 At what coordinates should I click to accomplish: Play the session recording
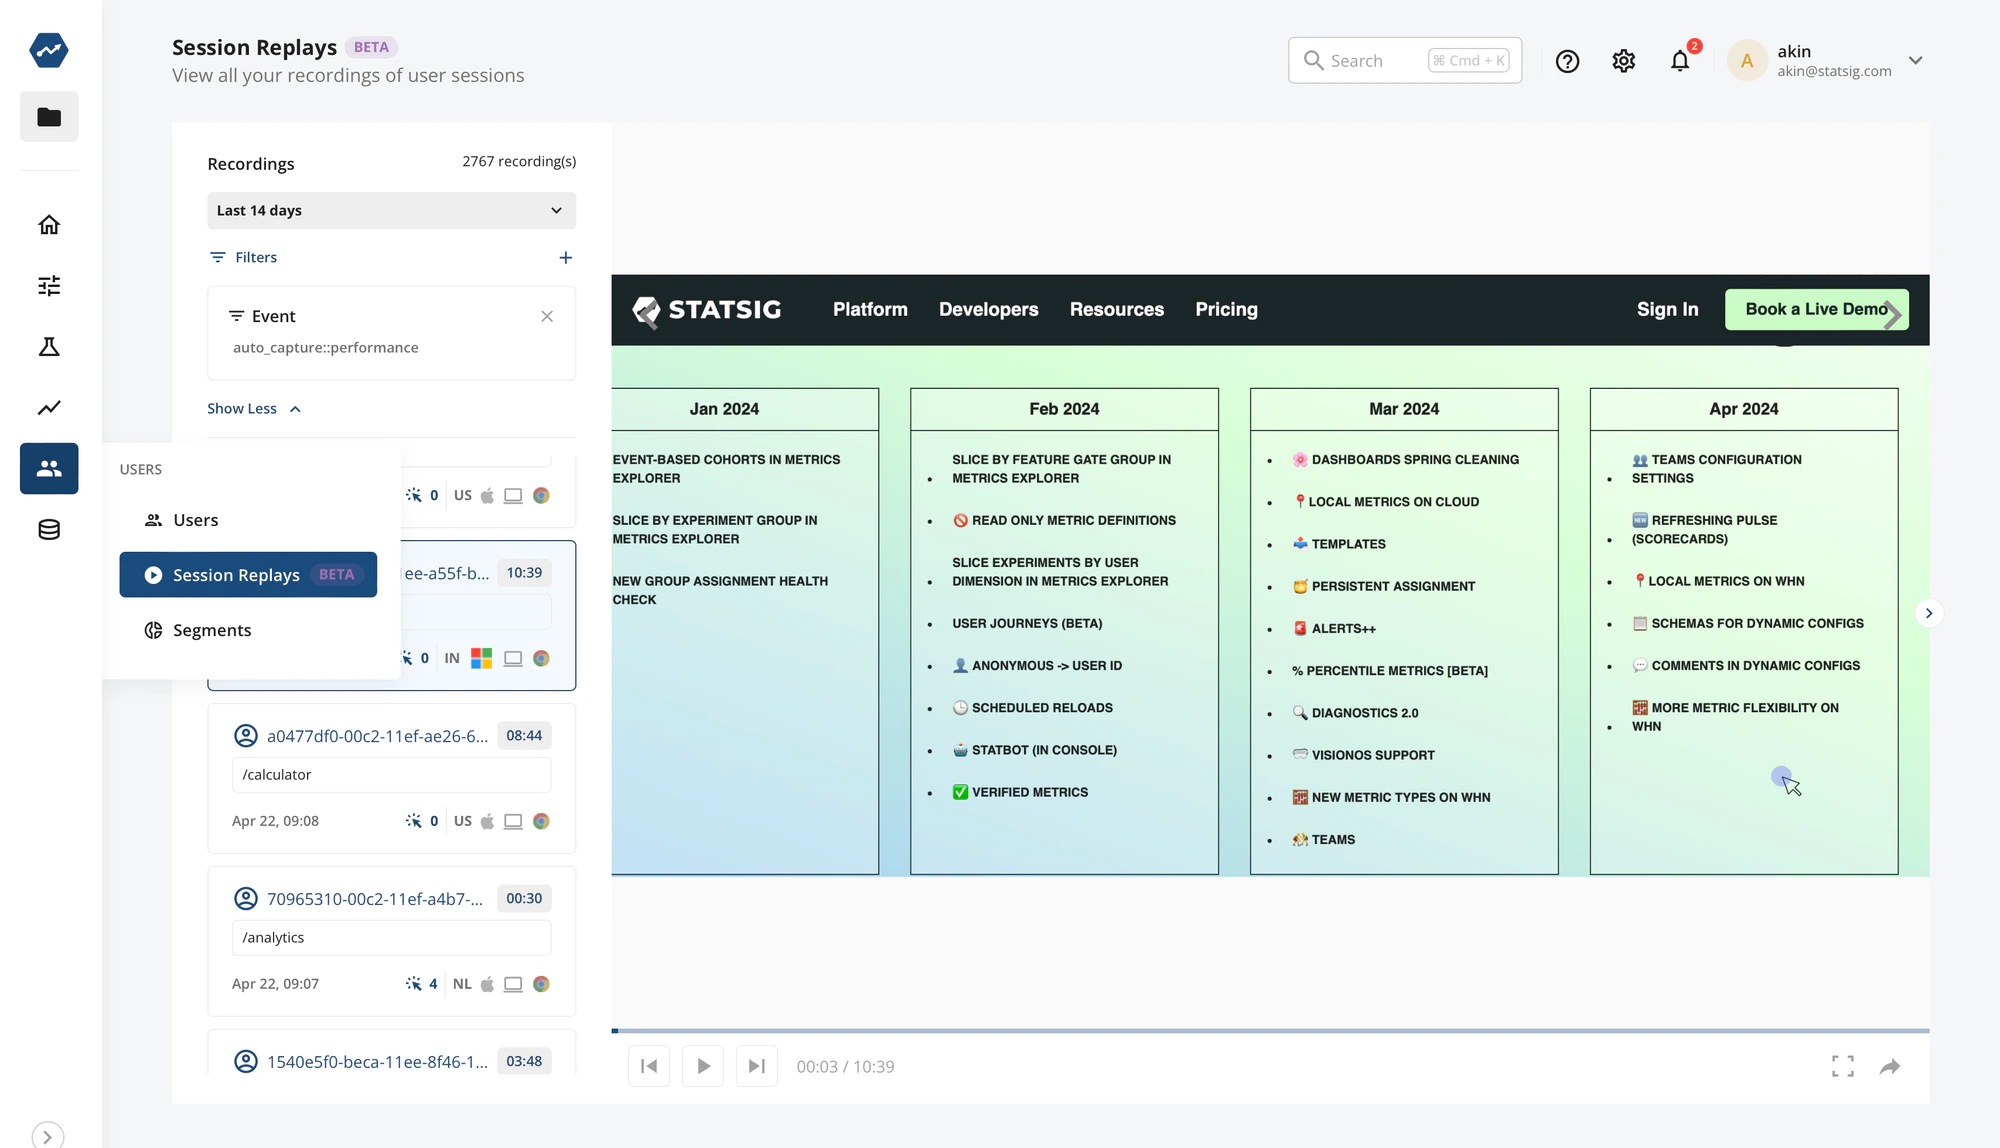coord(703,1065)
